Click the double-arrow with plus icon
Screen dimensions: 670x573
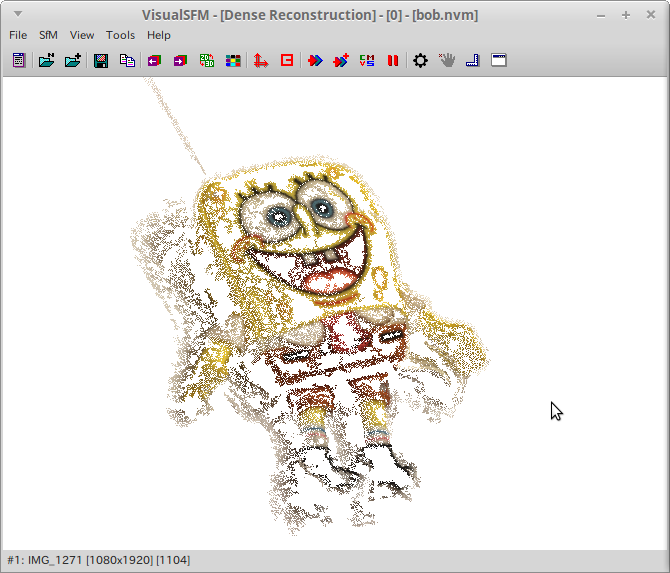pyautogui.click(x=341, y=60)
